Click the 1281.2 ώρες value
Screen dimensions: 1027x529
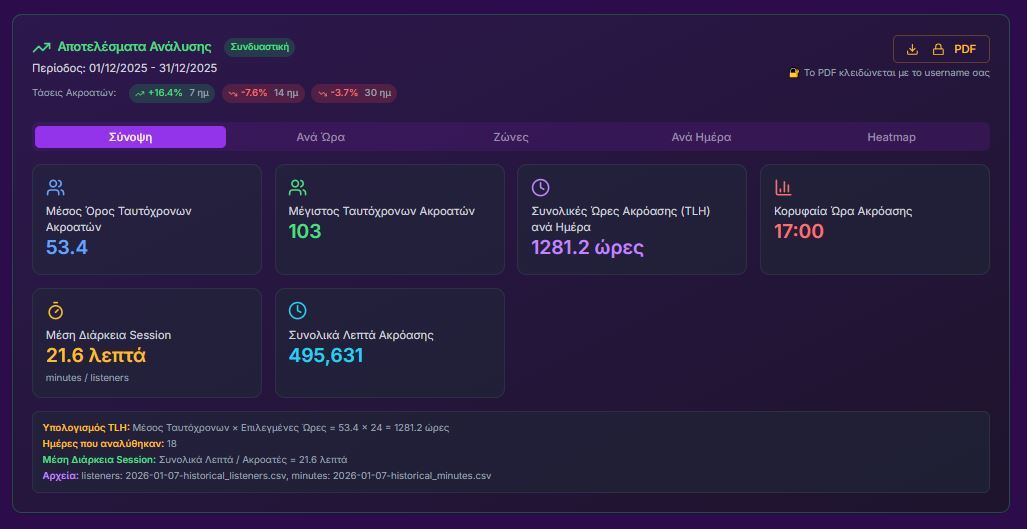pos(587,247)
